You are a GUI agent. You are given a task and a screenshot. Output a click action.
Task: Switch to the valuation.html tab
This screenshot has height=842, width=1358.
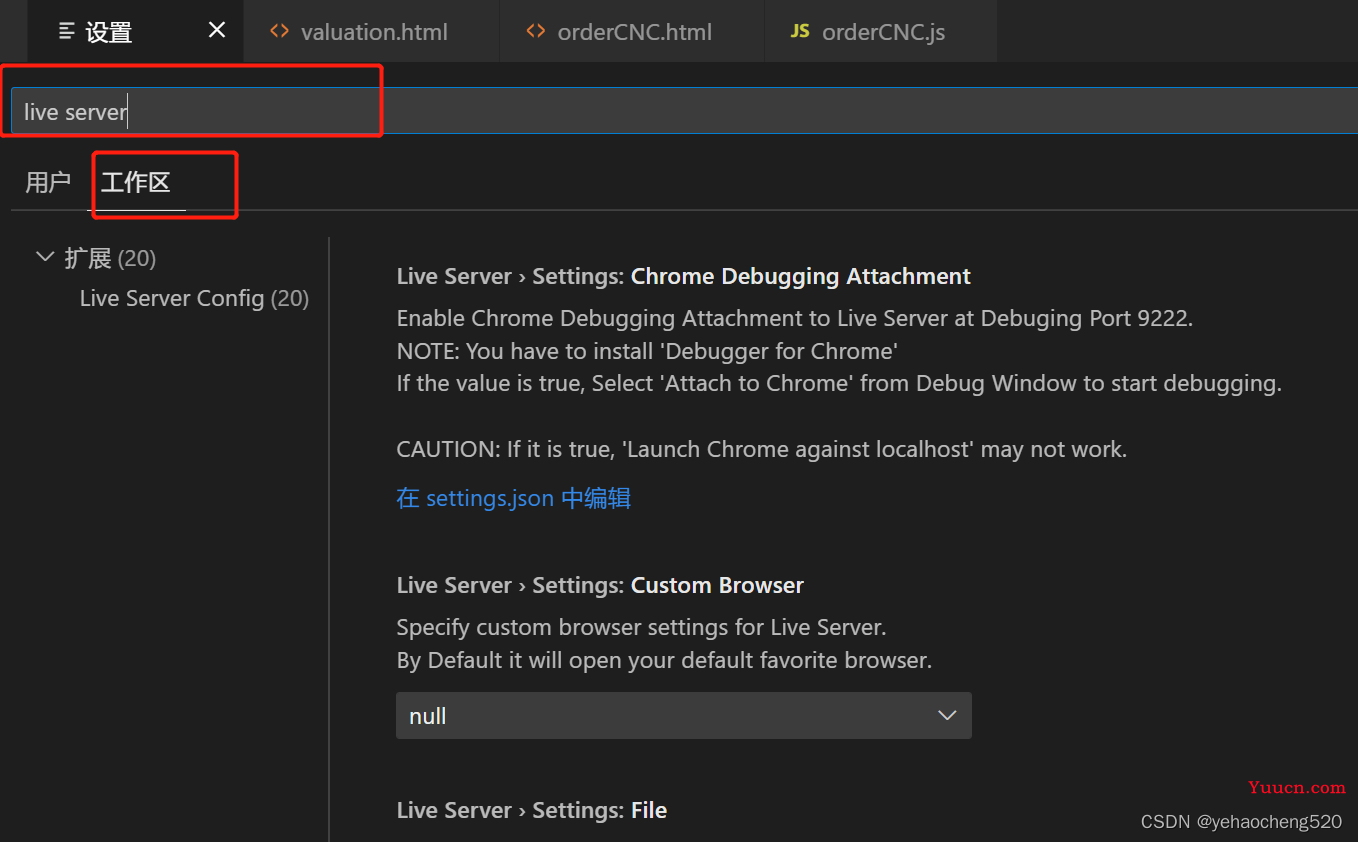(x=371, y=31)
